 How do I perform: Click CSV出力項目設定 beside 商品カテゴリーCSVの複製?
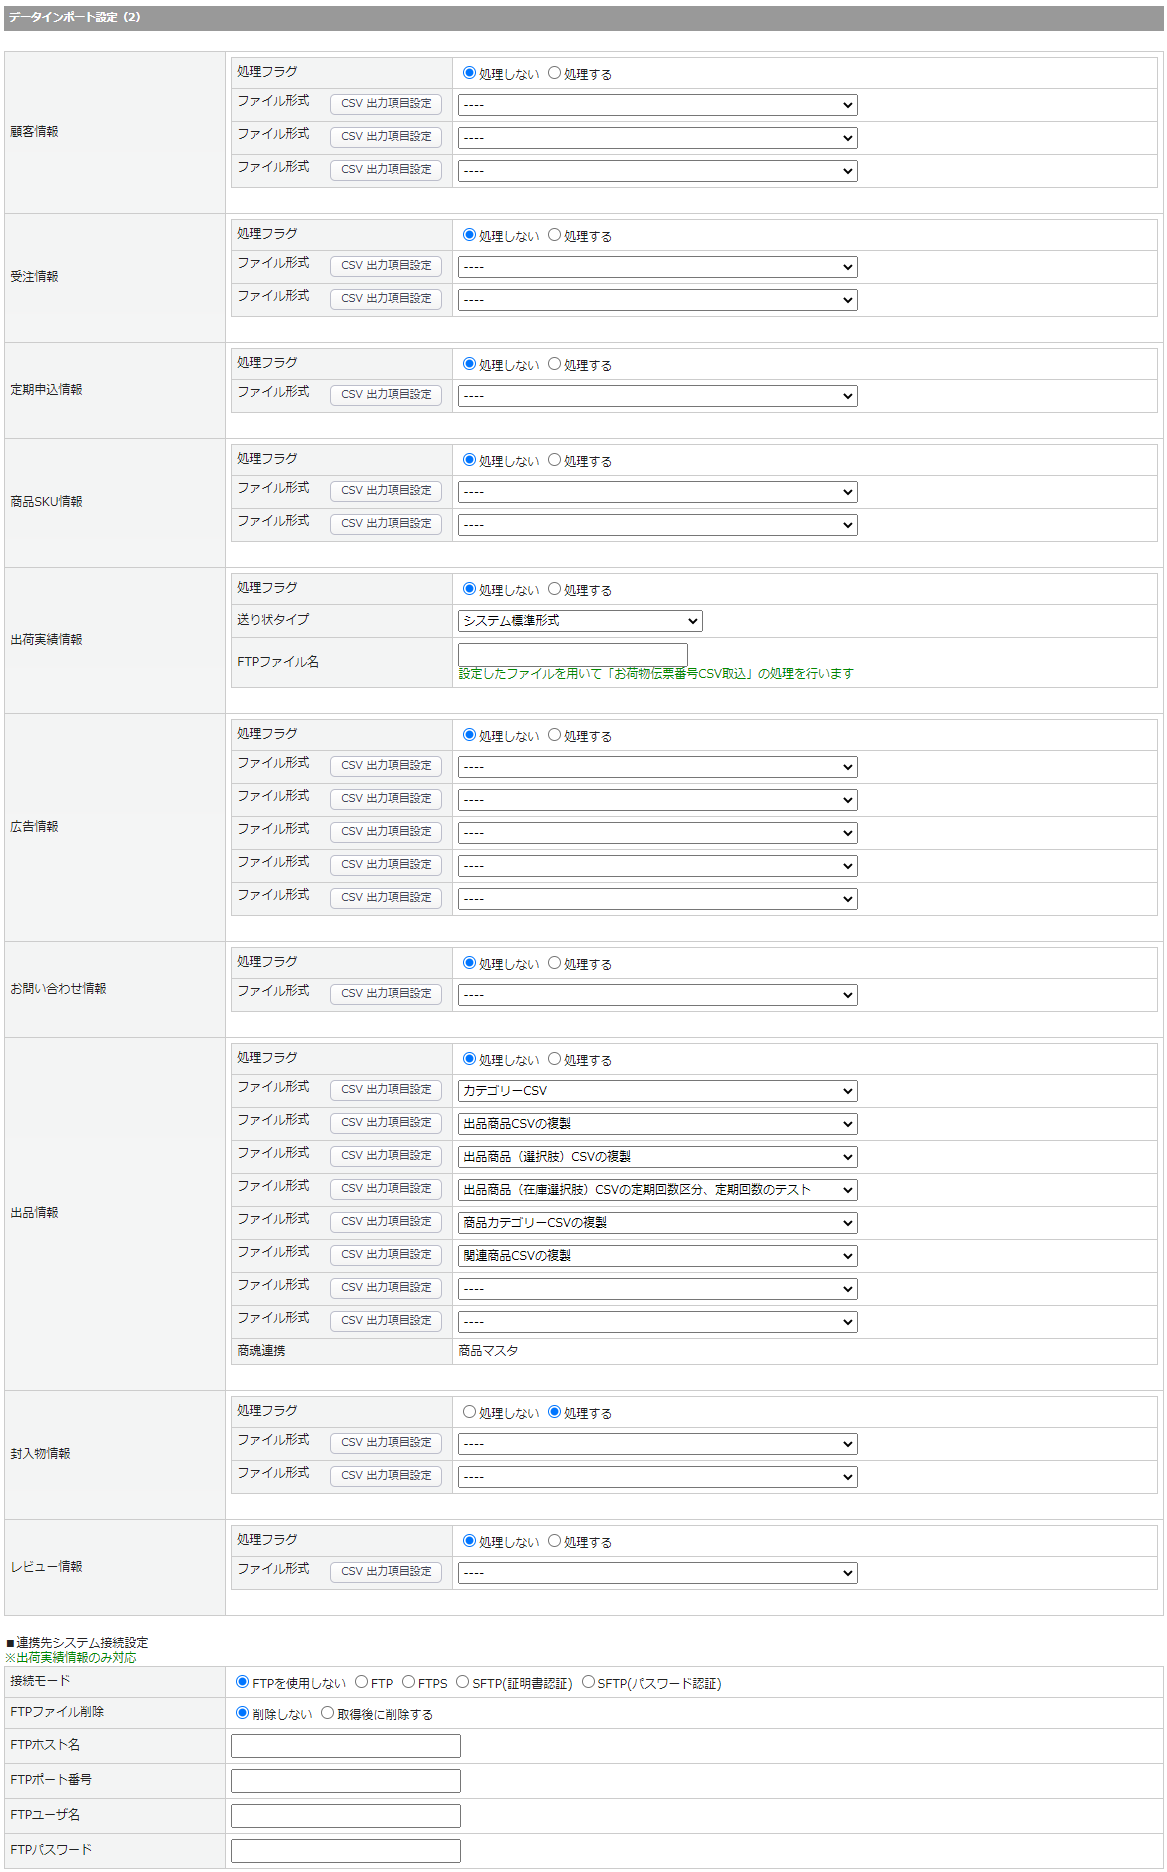click(386, 1221)
